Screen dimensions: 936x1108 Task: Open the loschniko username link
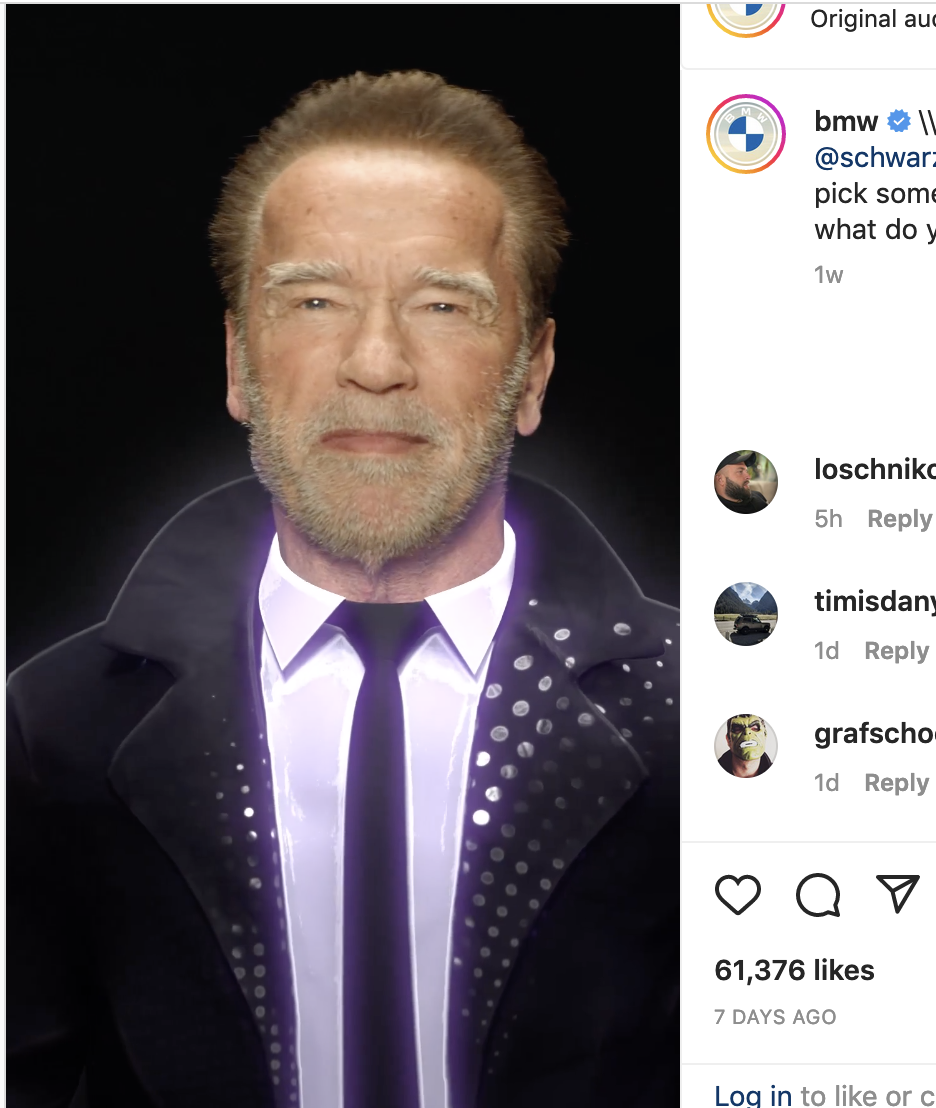[875, 469]
